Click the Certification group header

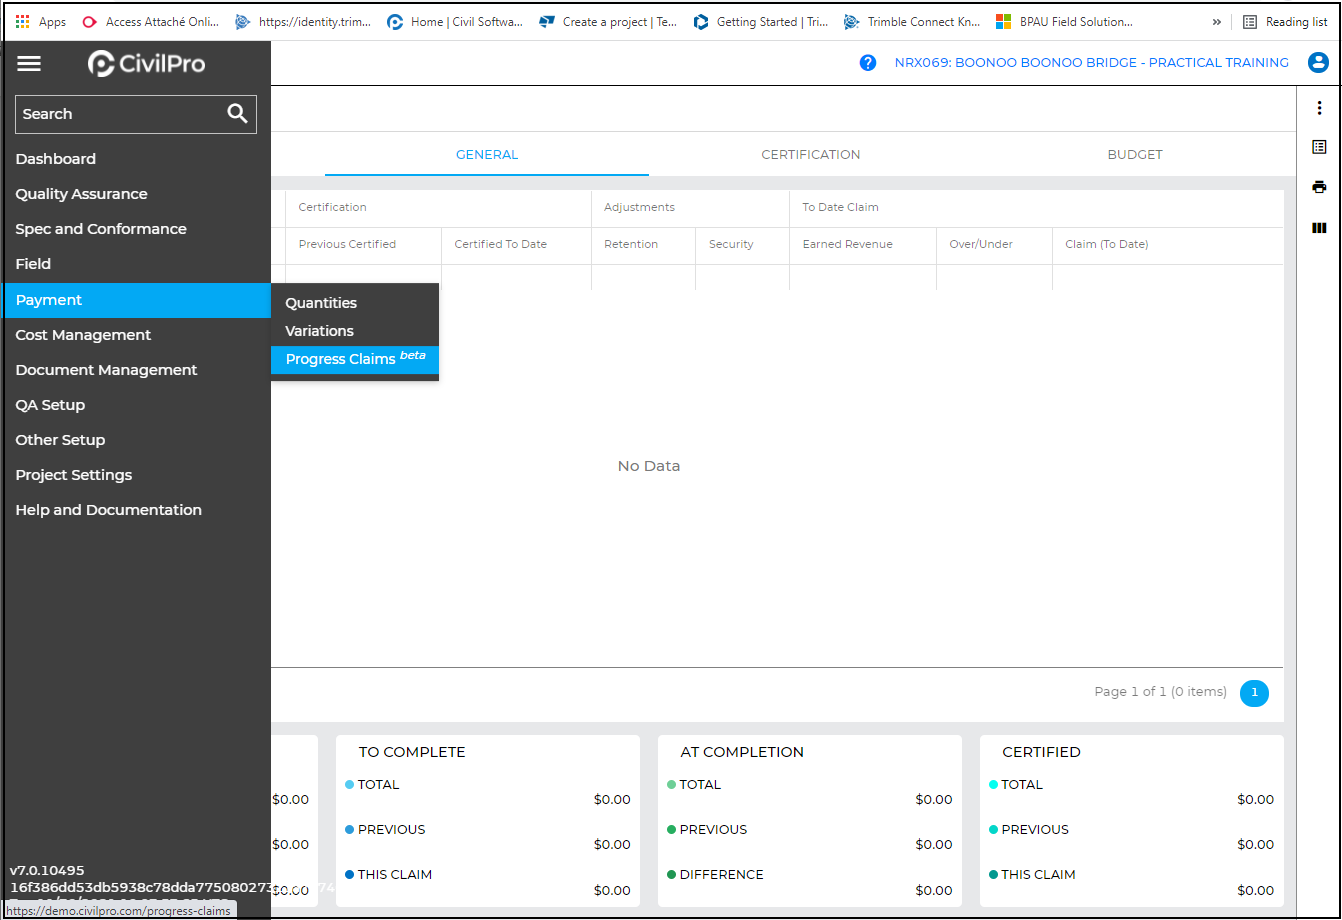coord(438,208)
